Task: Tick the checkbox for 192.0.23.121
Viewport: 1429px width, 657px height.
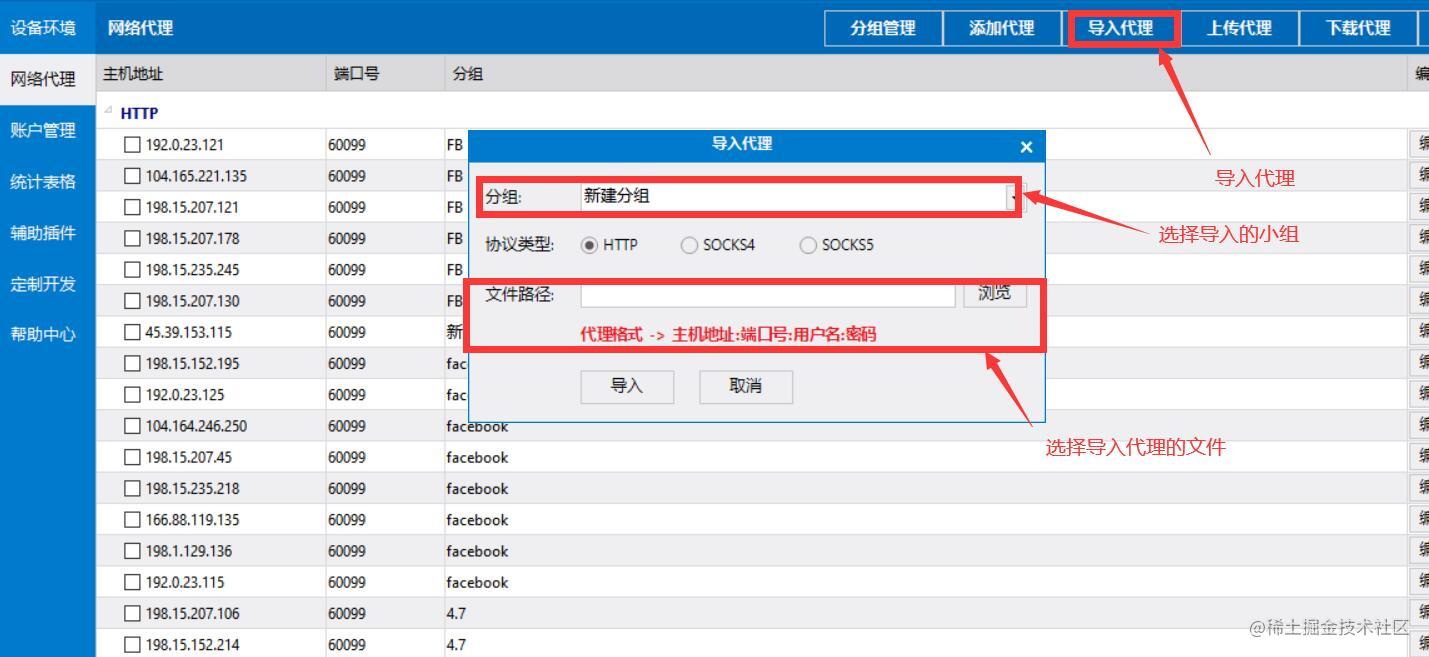Action: pos(132,145)
